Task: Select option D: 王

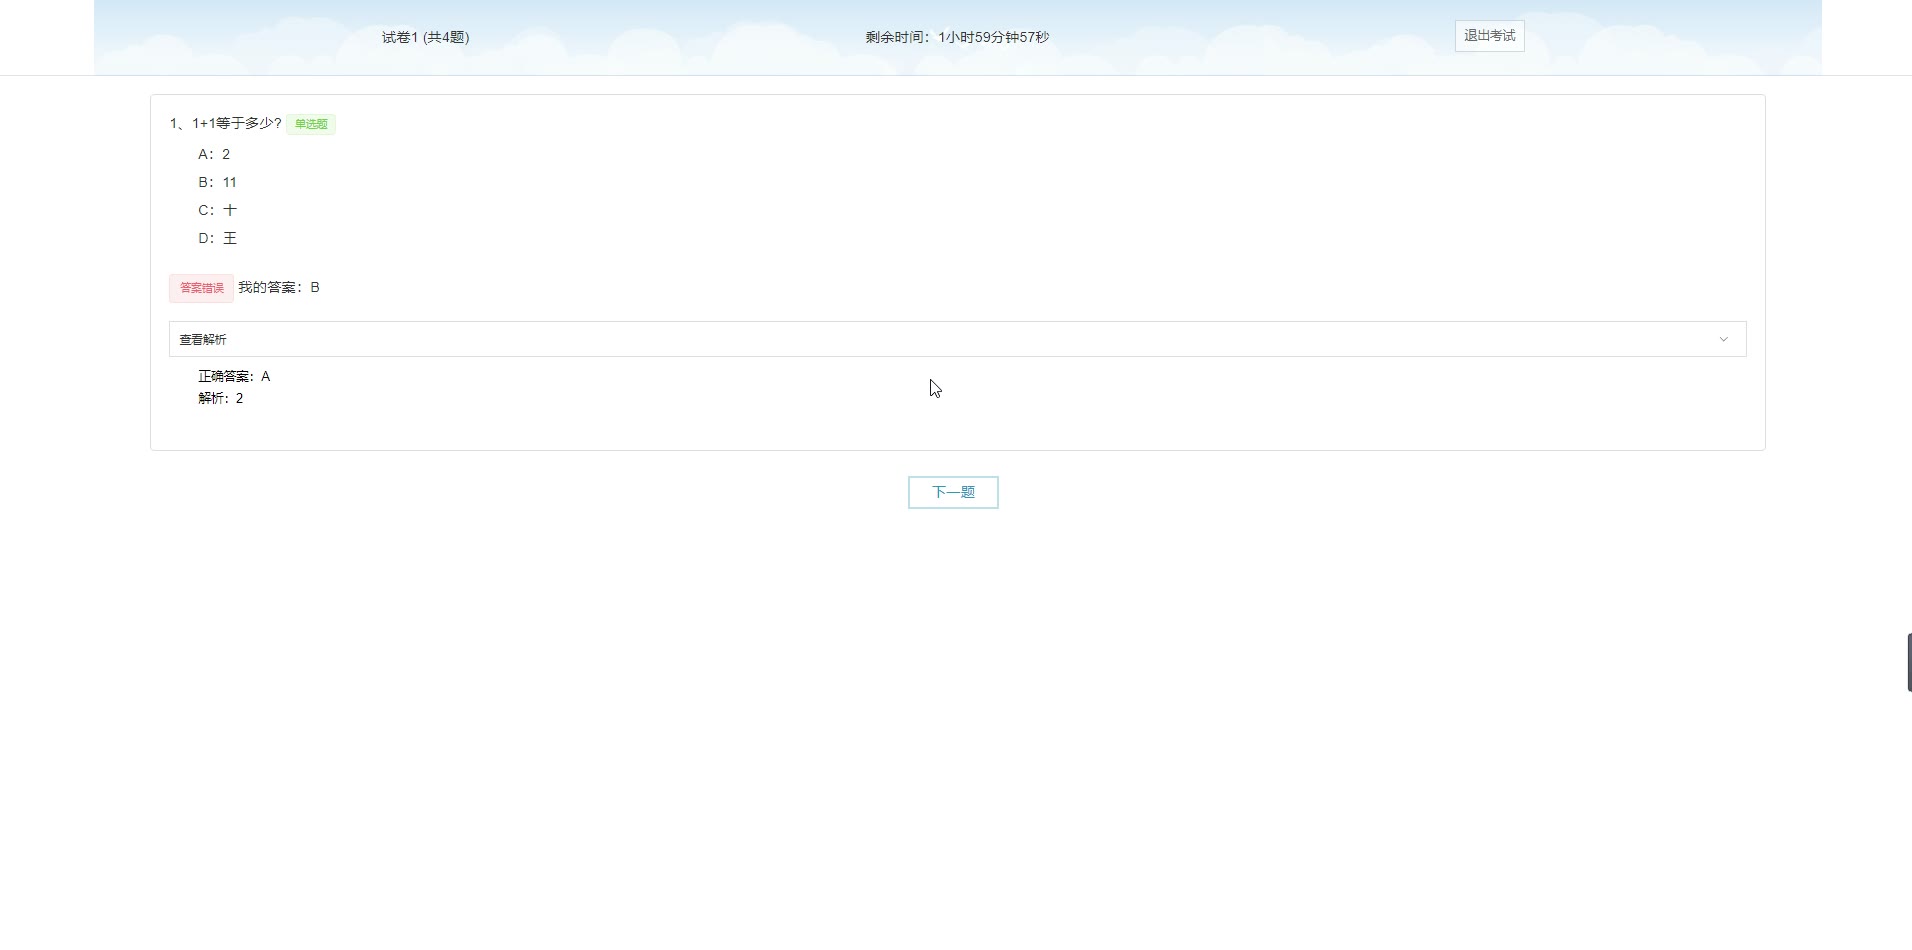Action: (x=217, y=238)
